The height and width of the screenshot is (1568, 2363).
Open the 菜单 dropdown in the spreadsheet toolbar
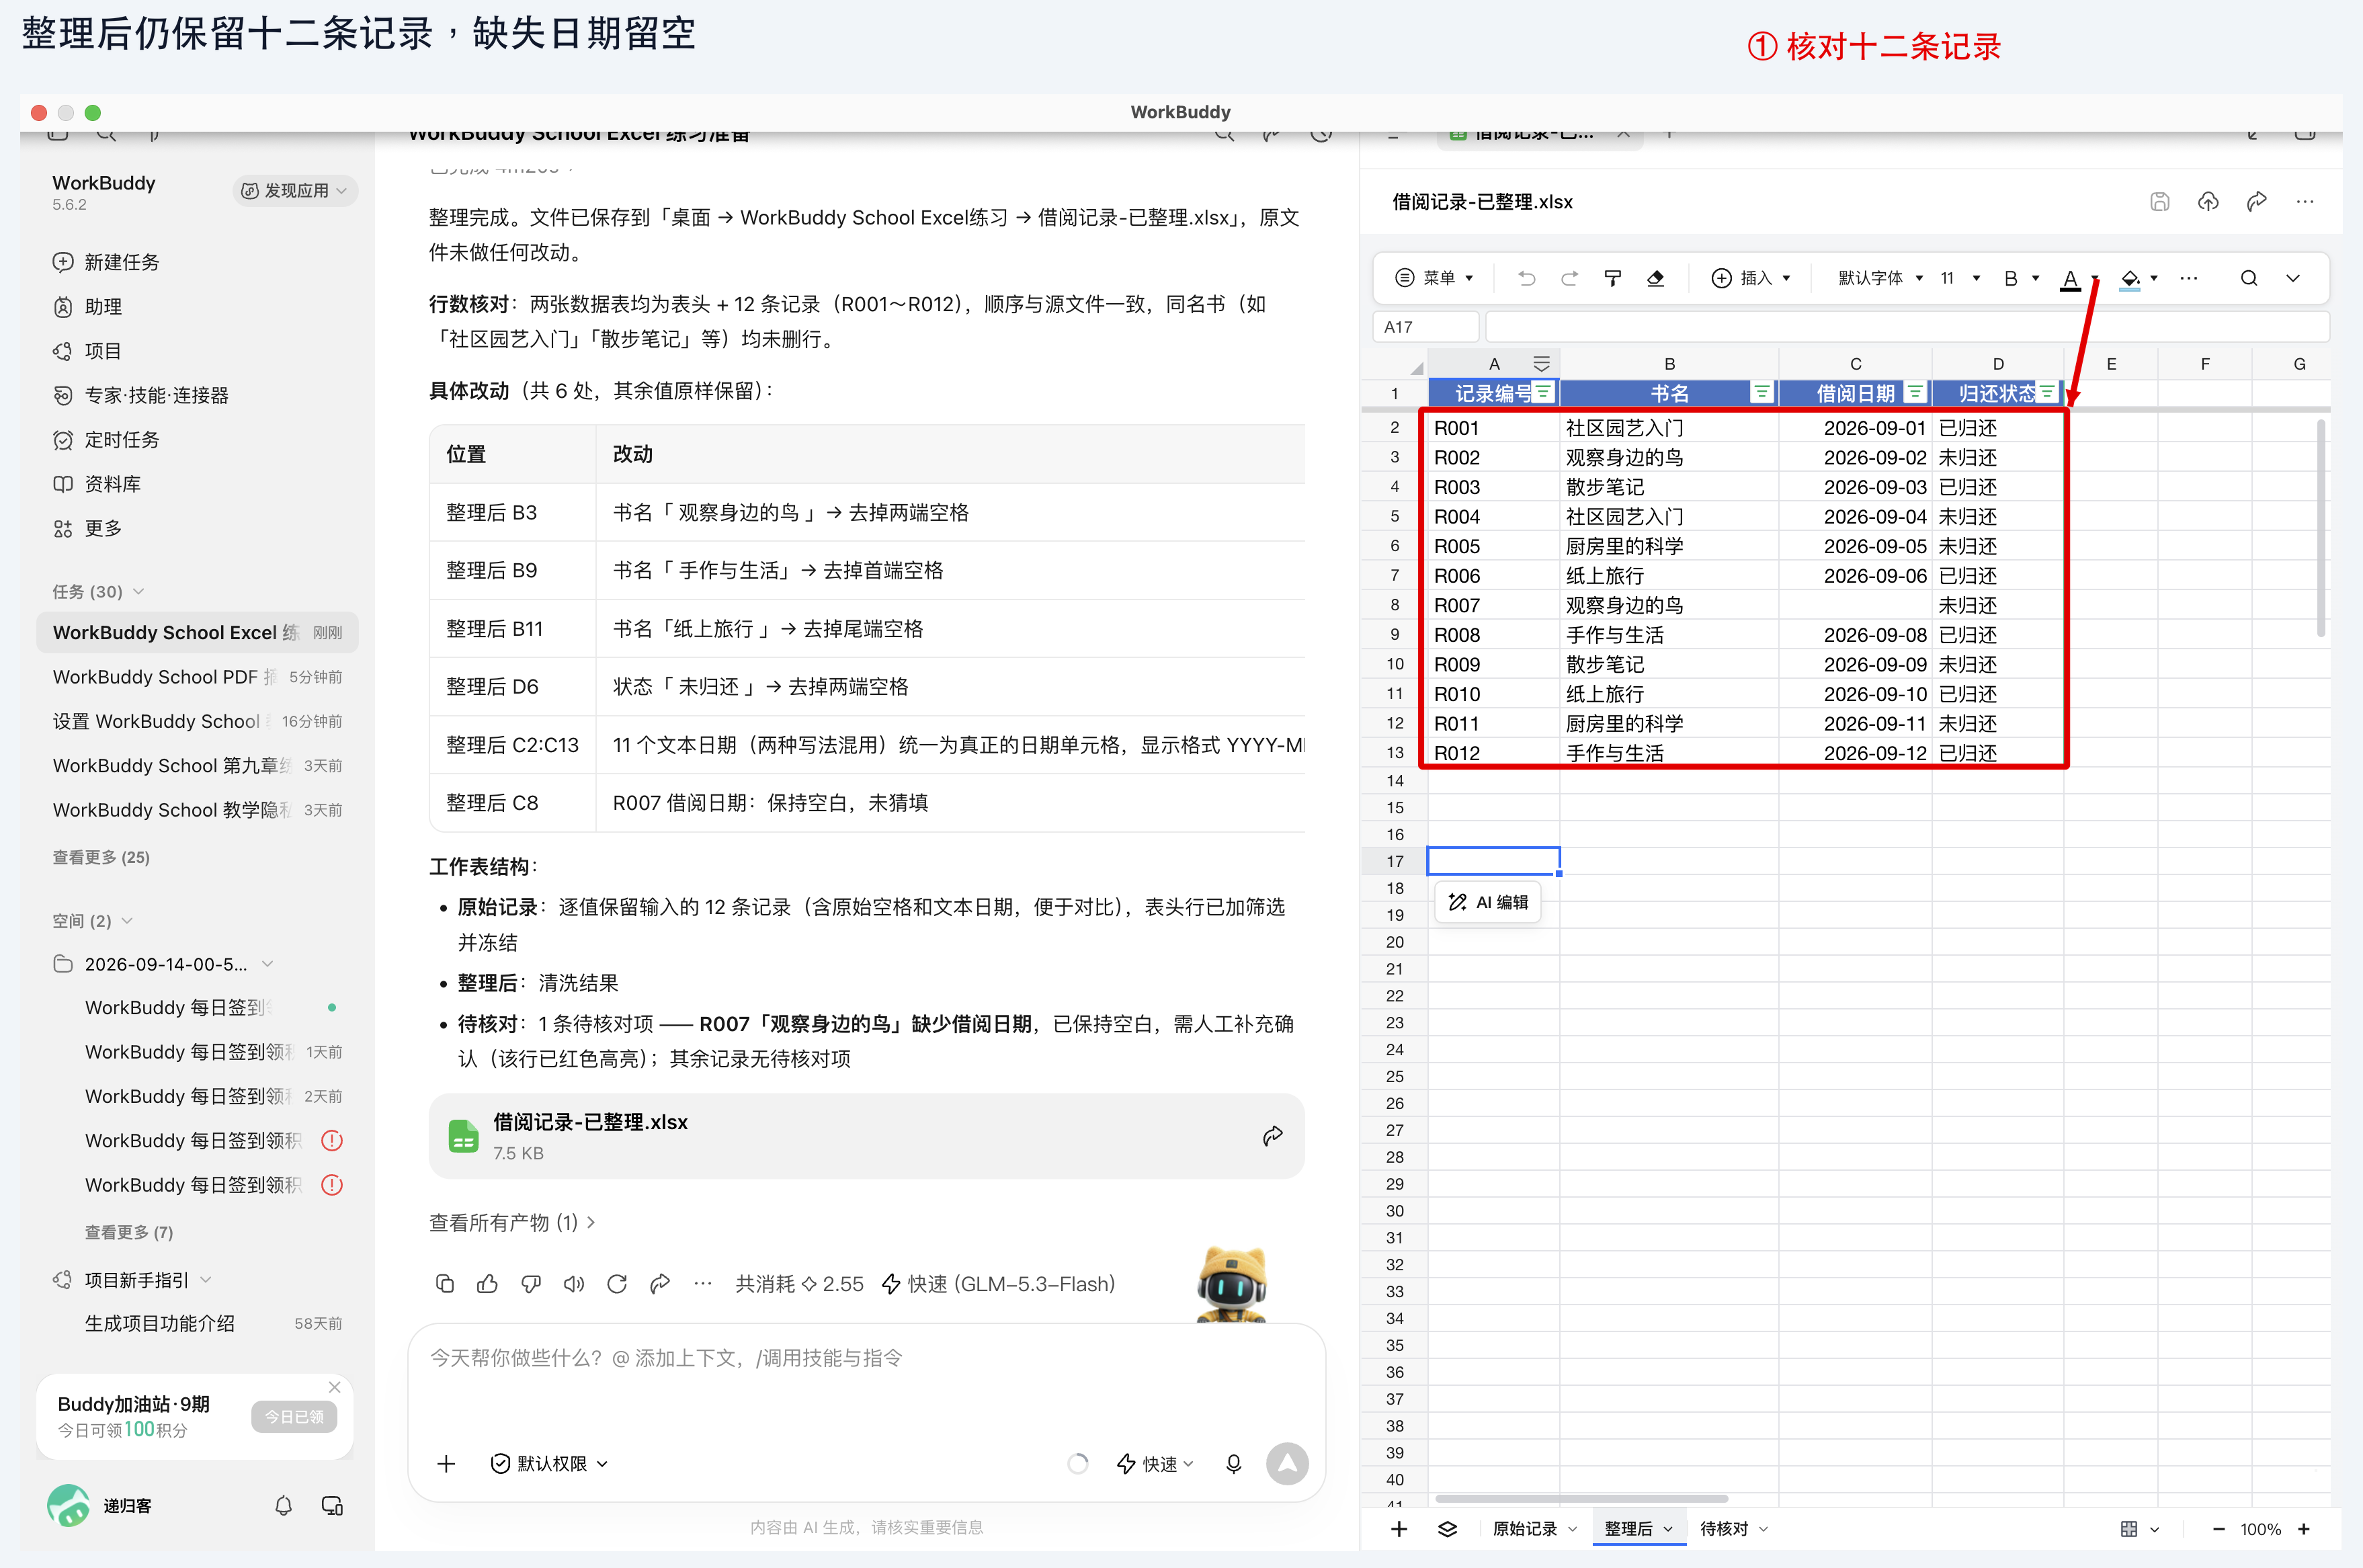click(1435, 278)
